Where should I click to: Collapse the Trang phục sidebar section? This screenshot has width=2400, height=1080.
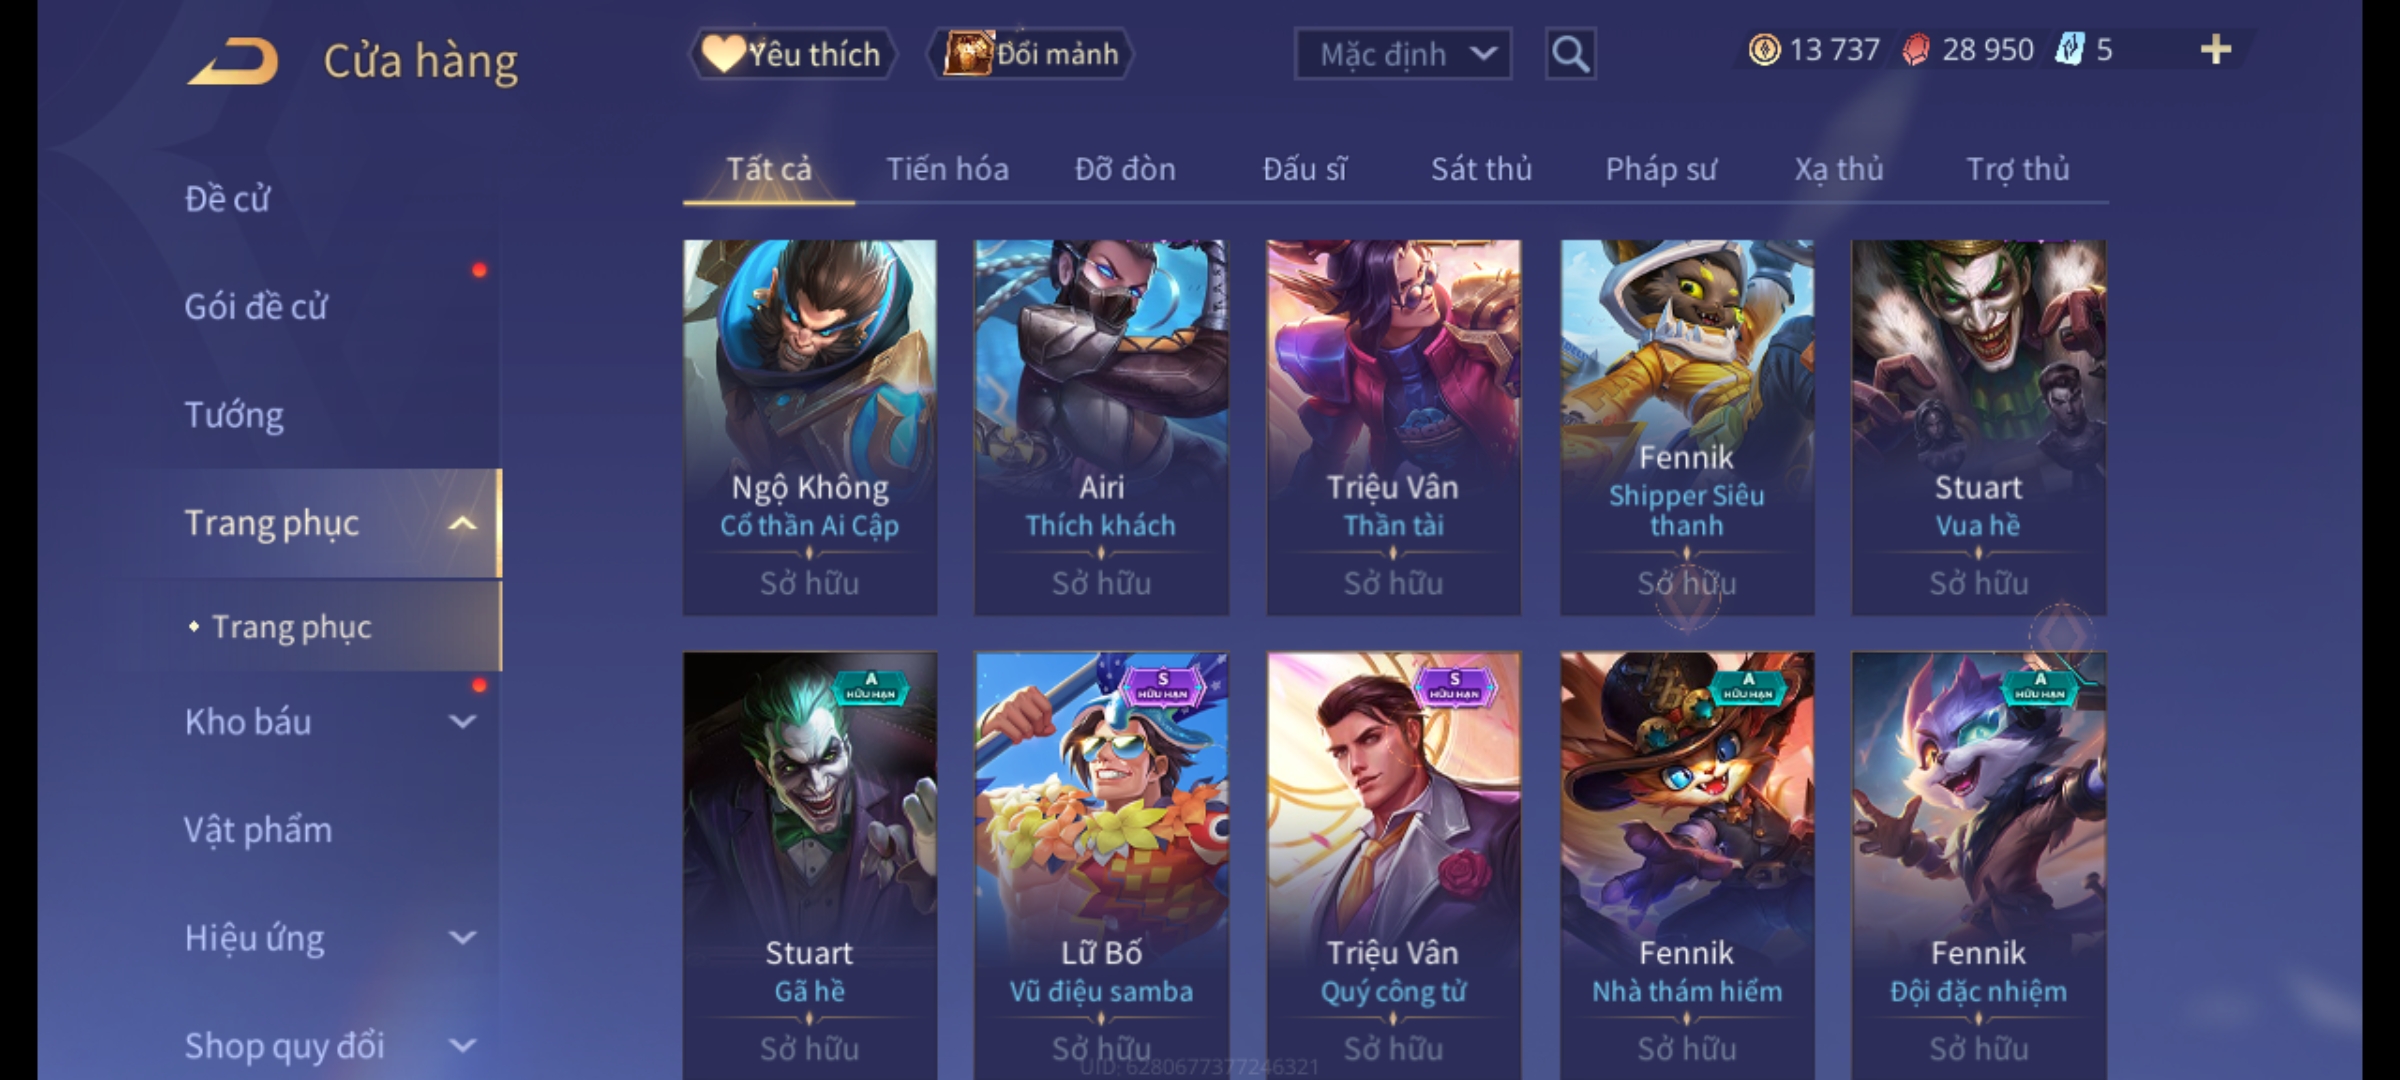coord(462,523)
